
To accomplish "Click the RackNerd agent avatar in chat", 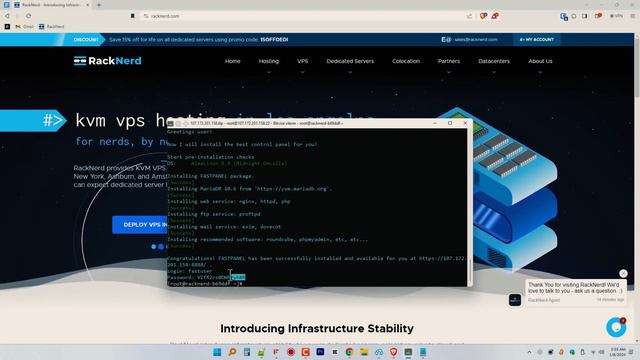I will (x=515, y=300).
